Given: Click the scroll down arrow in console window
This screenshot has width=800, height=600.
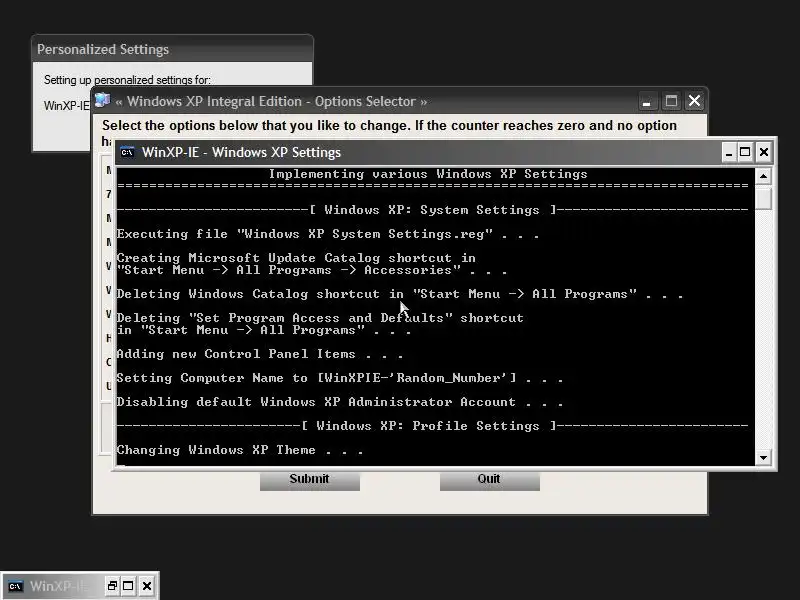Looking at the screenshot, I should point(763,458).
